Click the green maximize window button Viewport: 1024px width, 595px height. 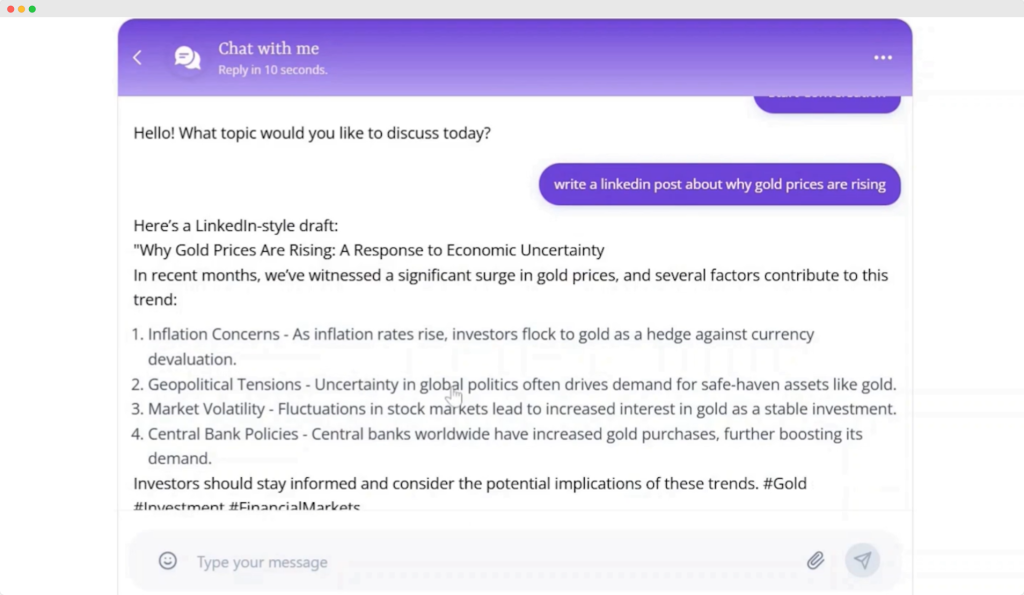(33, 9)
